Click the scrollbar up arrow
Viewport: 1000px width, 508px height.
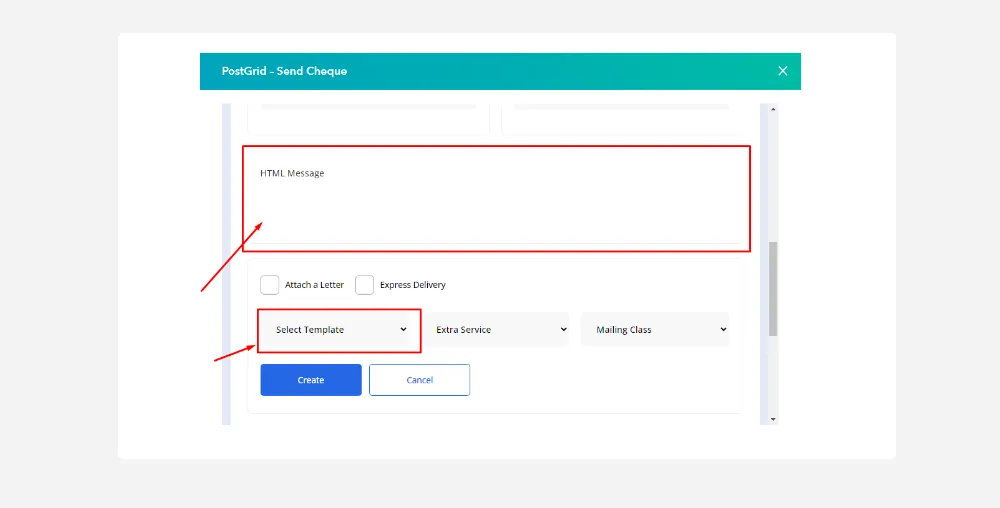(x=773, y=110)
